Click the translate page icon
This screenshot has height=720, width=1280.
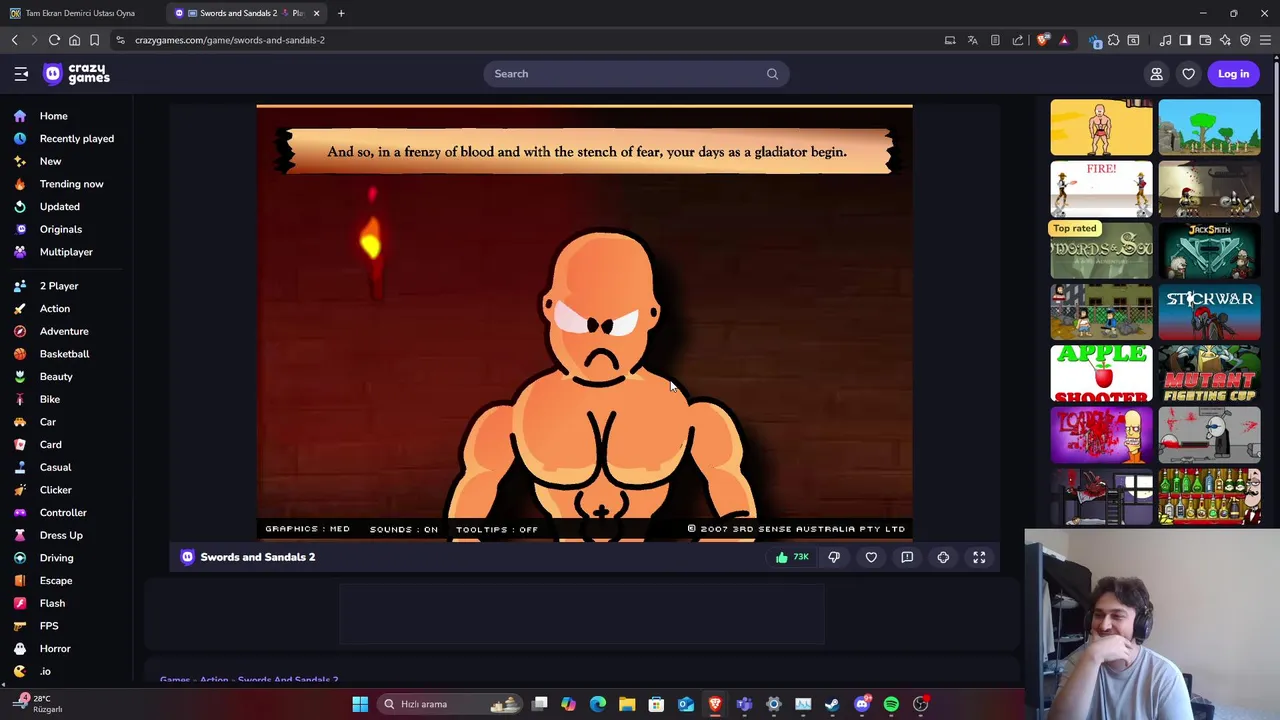pyautogui.click(x=972, y=40)
